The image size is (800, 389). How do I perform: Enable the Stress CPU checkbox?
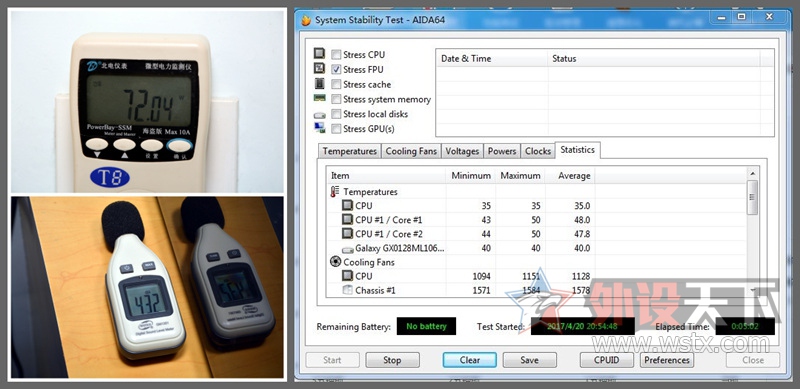pos(336,54)
